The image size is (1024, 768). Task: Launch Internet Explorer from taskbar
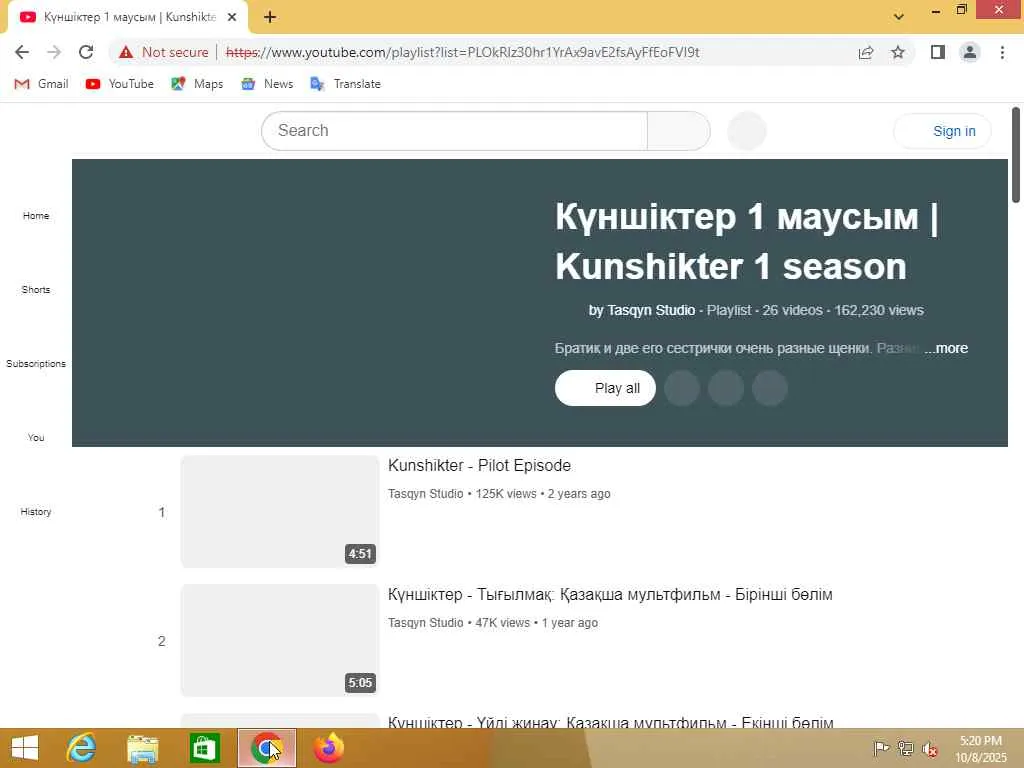coord(82,748)
